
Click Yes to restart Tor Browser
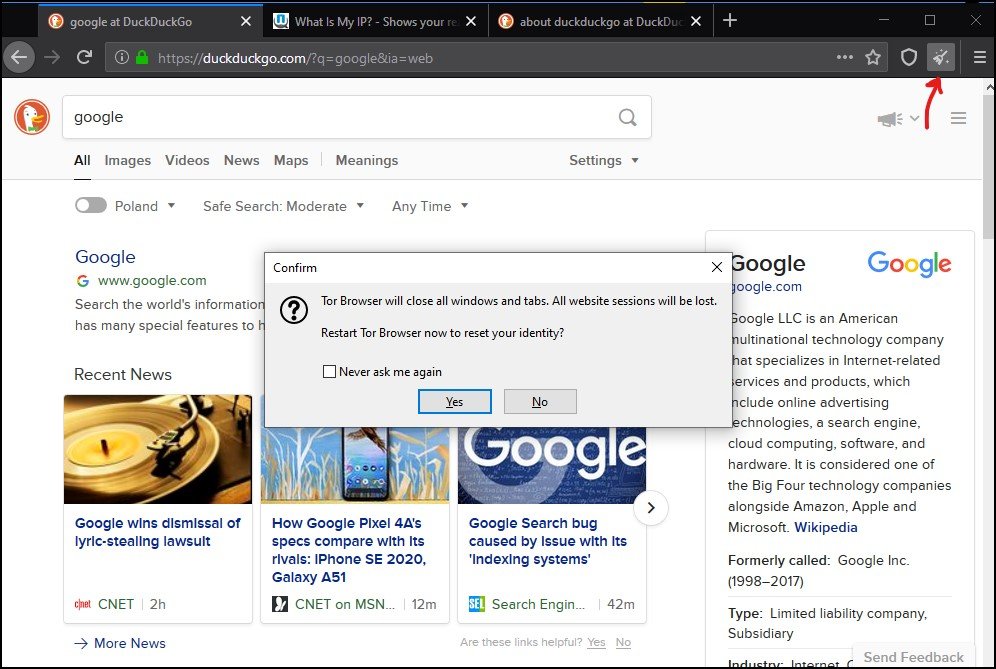(x=454, y=402)
